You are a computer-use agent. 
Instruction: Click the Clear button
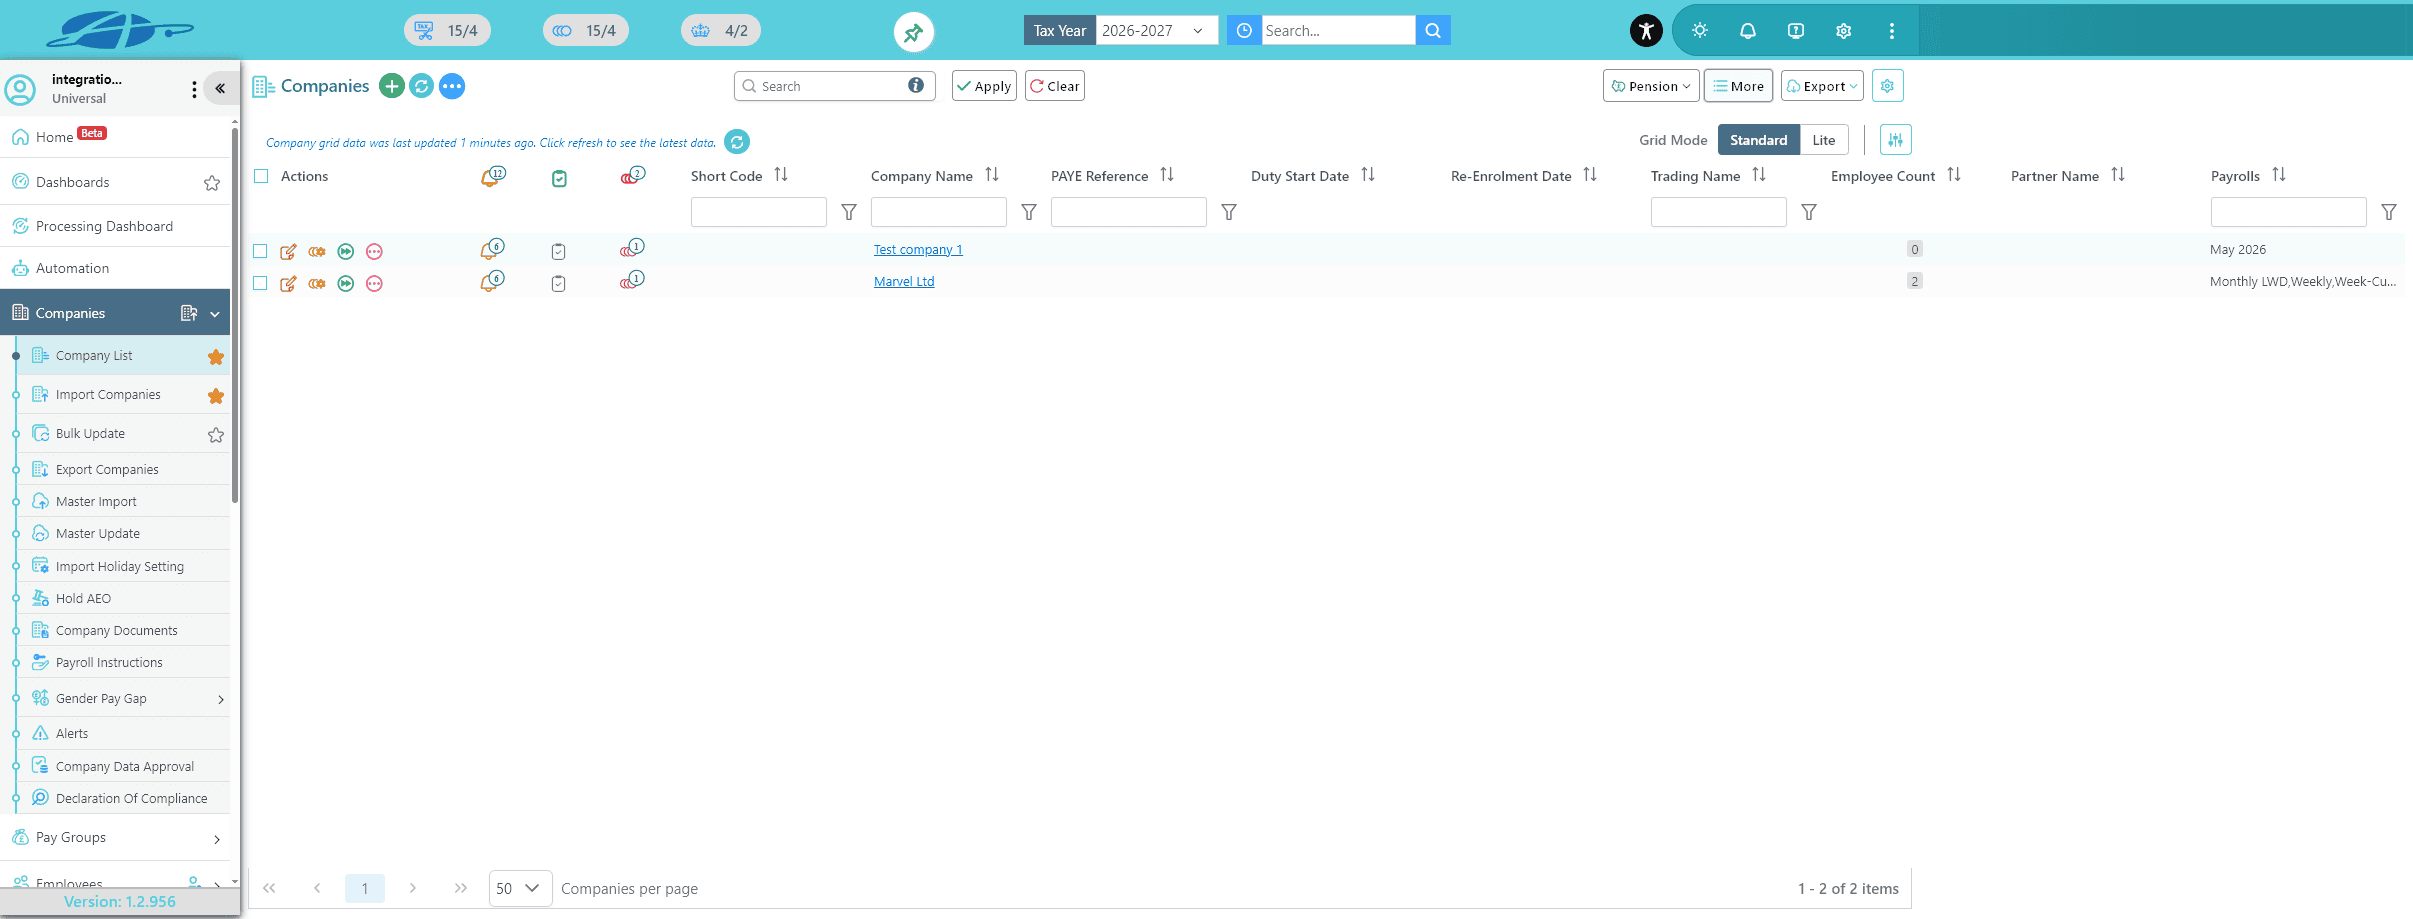tap(1055, 86)
